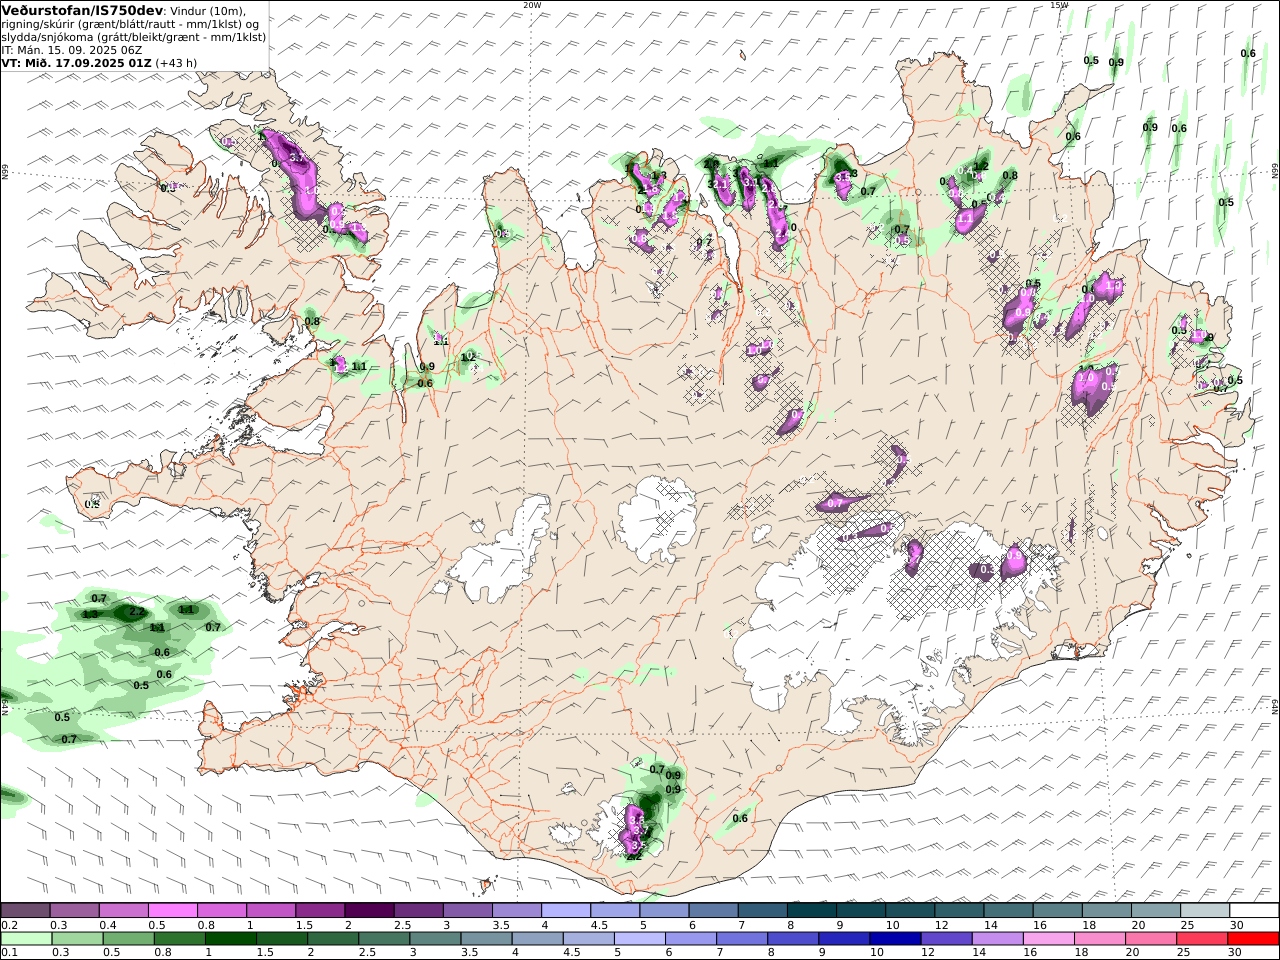The image size is (1280, 960).
Task: Select the green-scale swatch between 0.5 and 0.8
Action: (128, 939)
